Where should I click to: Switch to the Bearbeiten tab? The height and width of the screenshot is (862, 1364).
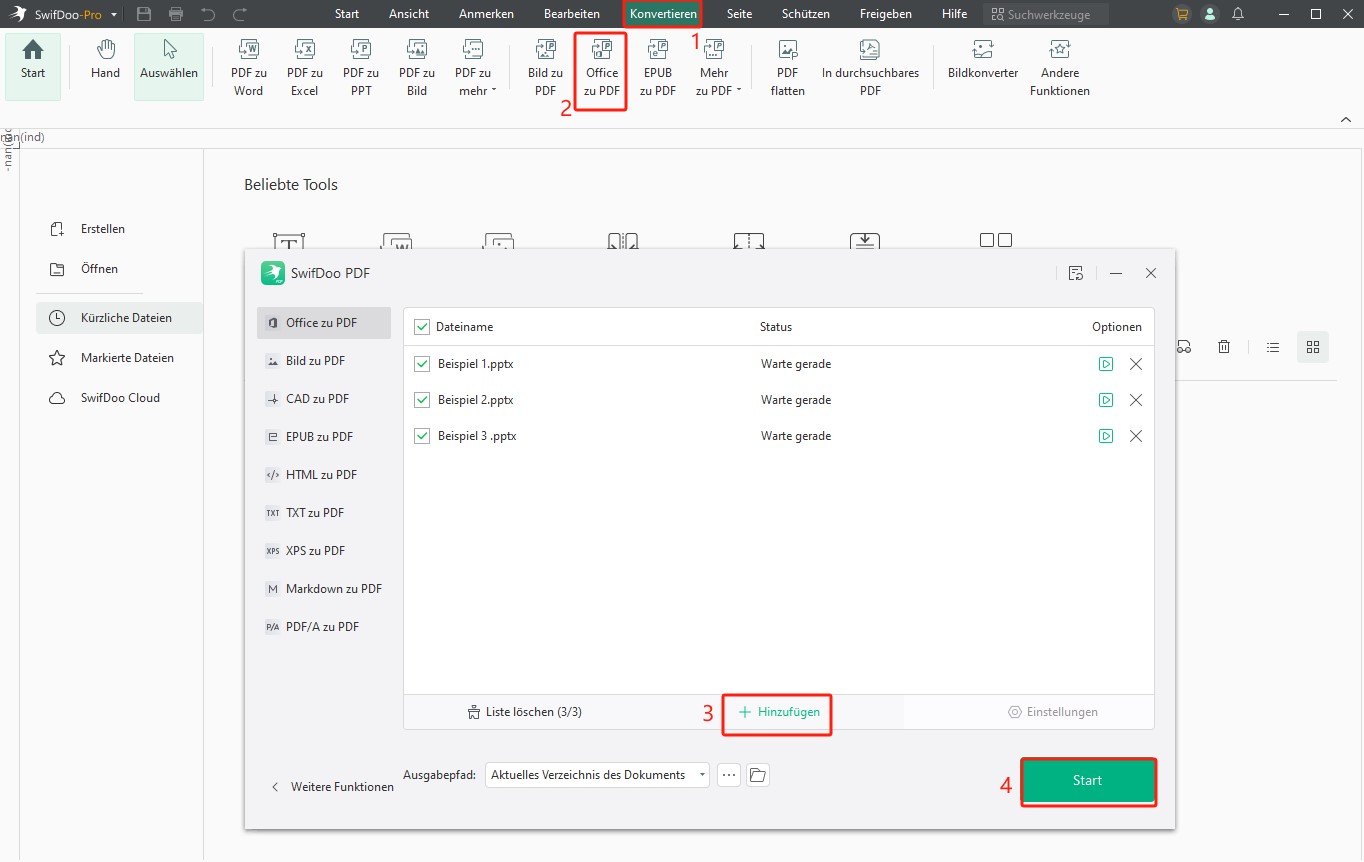572,14
